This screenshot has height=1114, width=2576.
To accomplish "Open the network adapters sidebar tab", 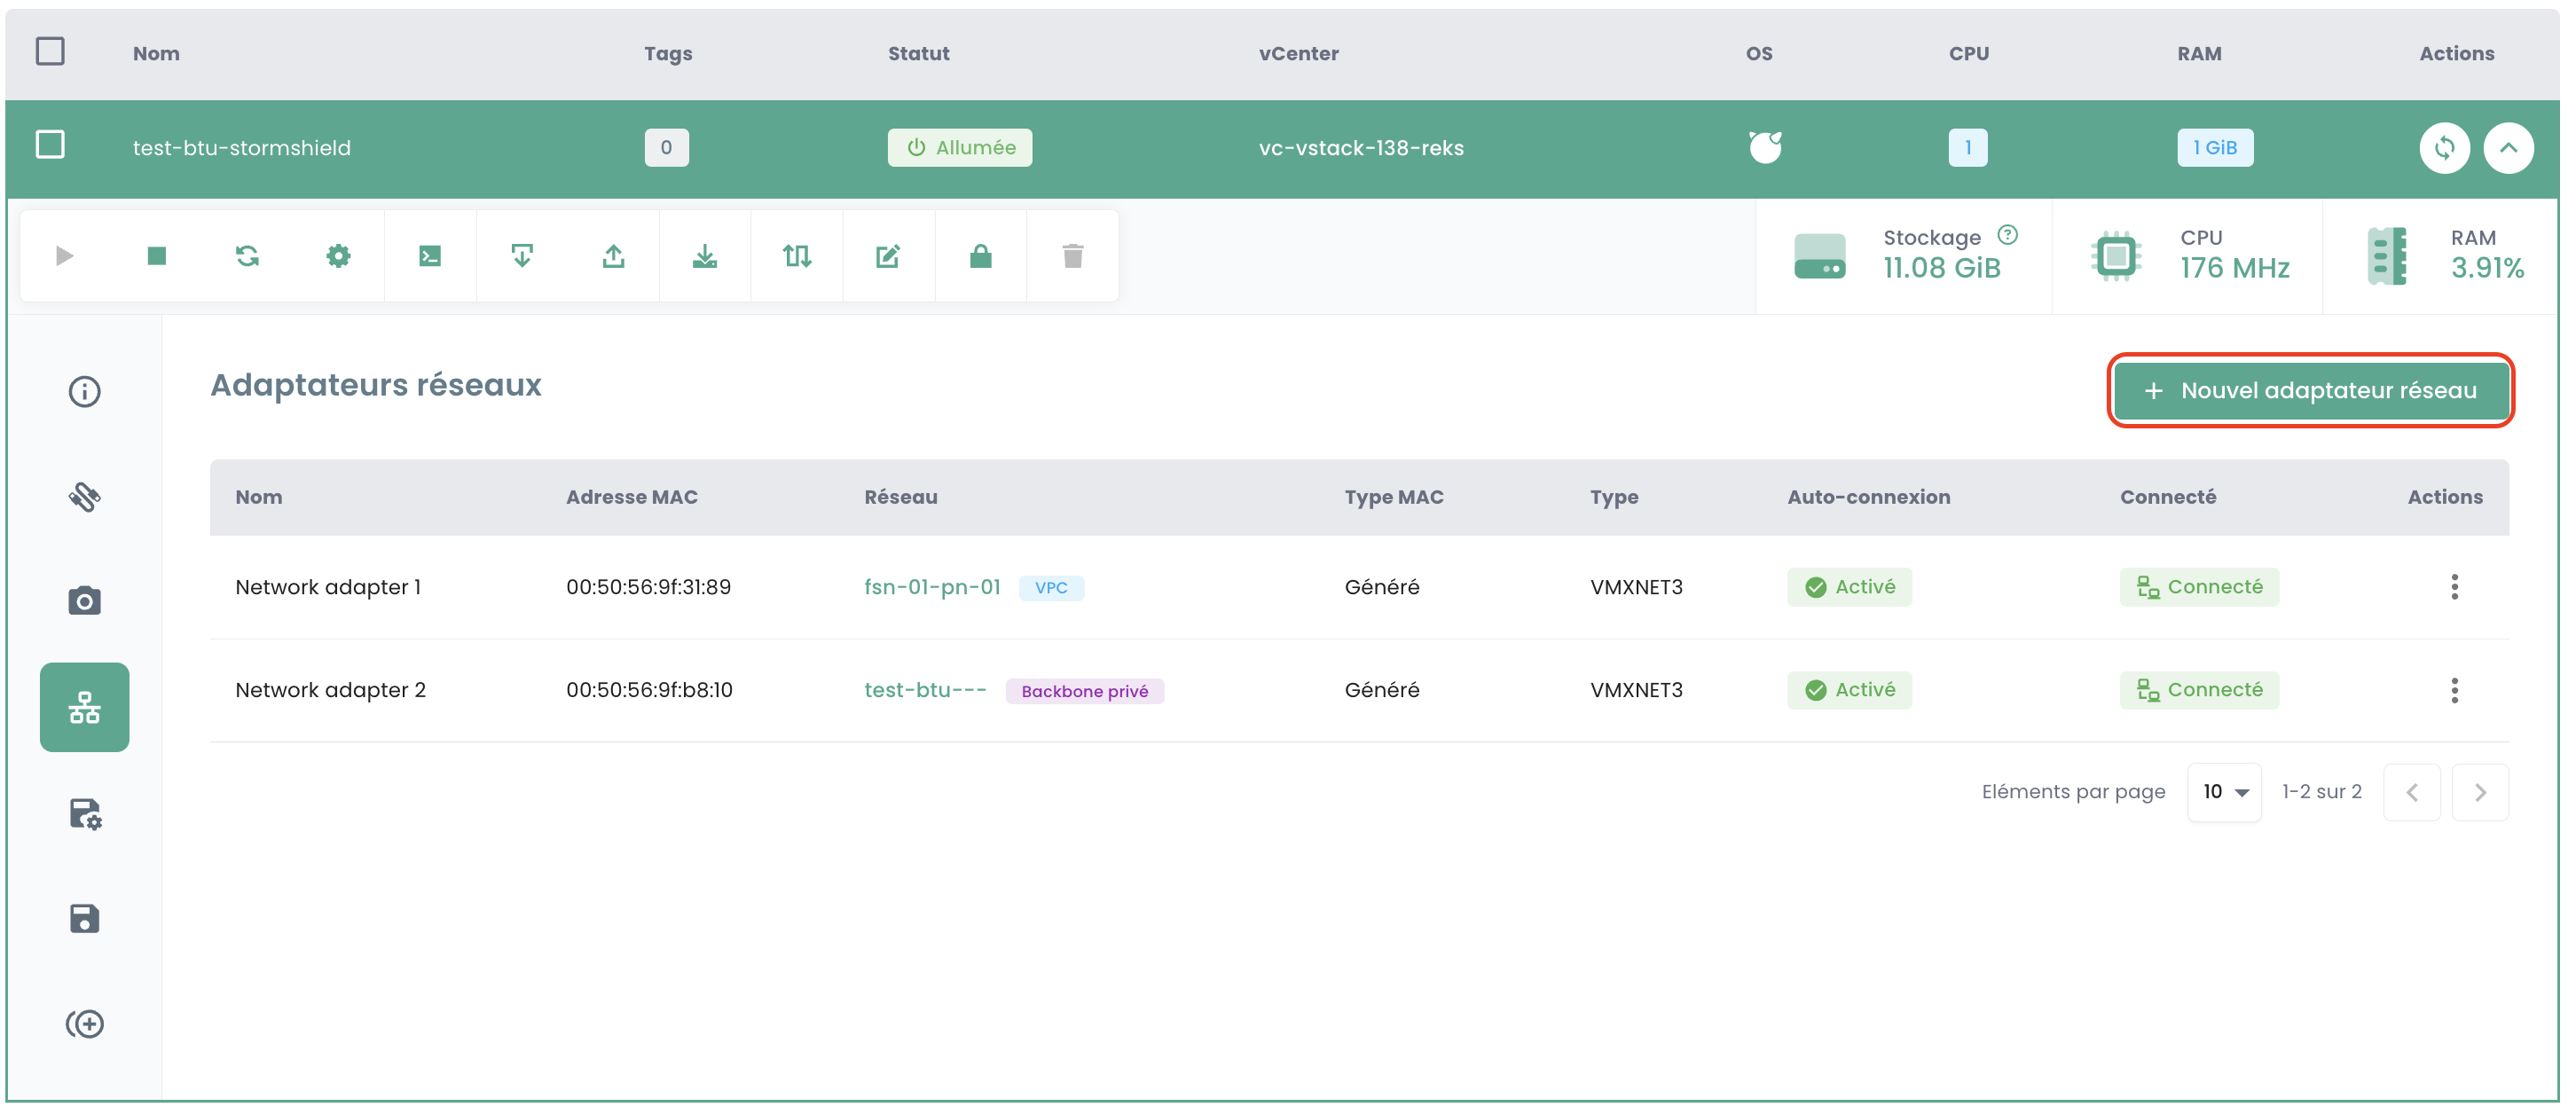I will 85,707.
